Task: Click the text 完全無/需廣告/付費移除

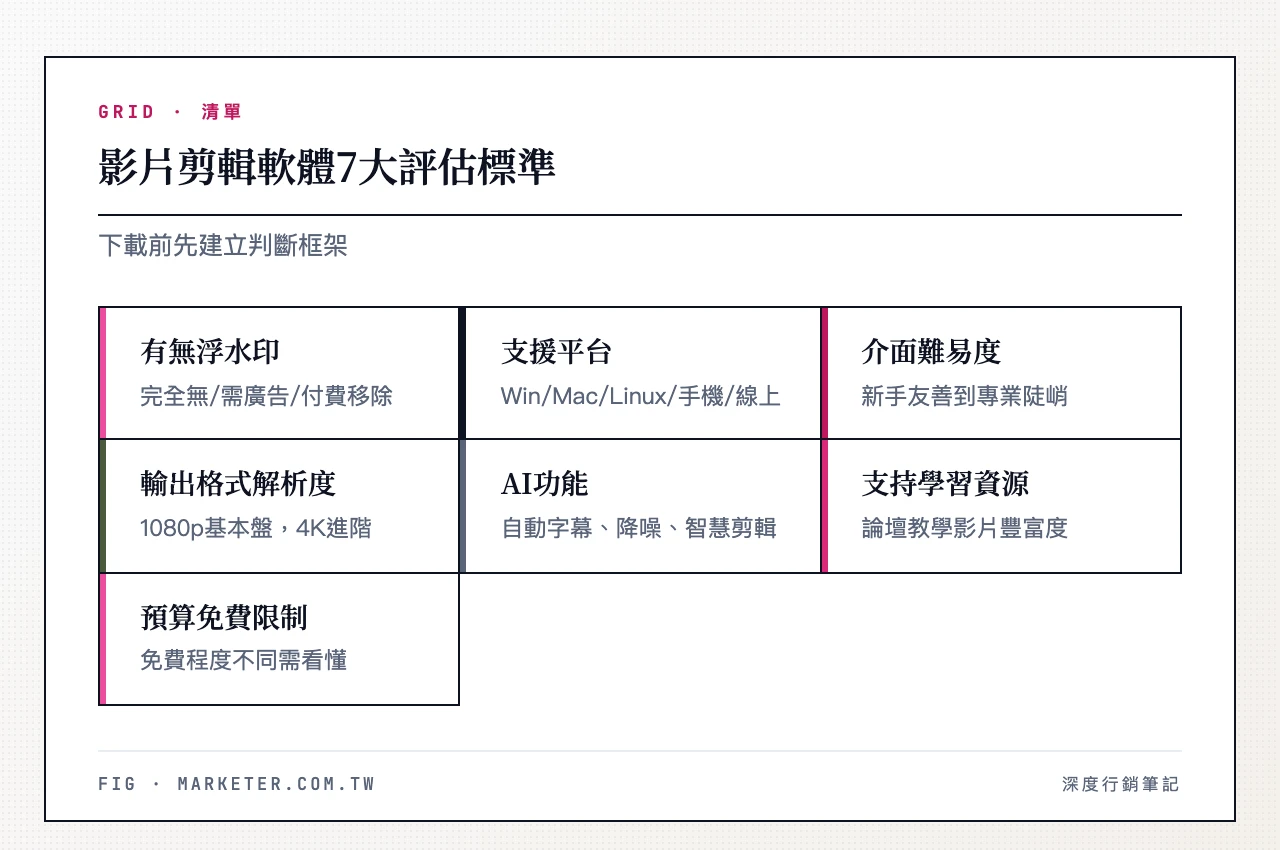Action: pyautogui.click(x=266, y=396)
